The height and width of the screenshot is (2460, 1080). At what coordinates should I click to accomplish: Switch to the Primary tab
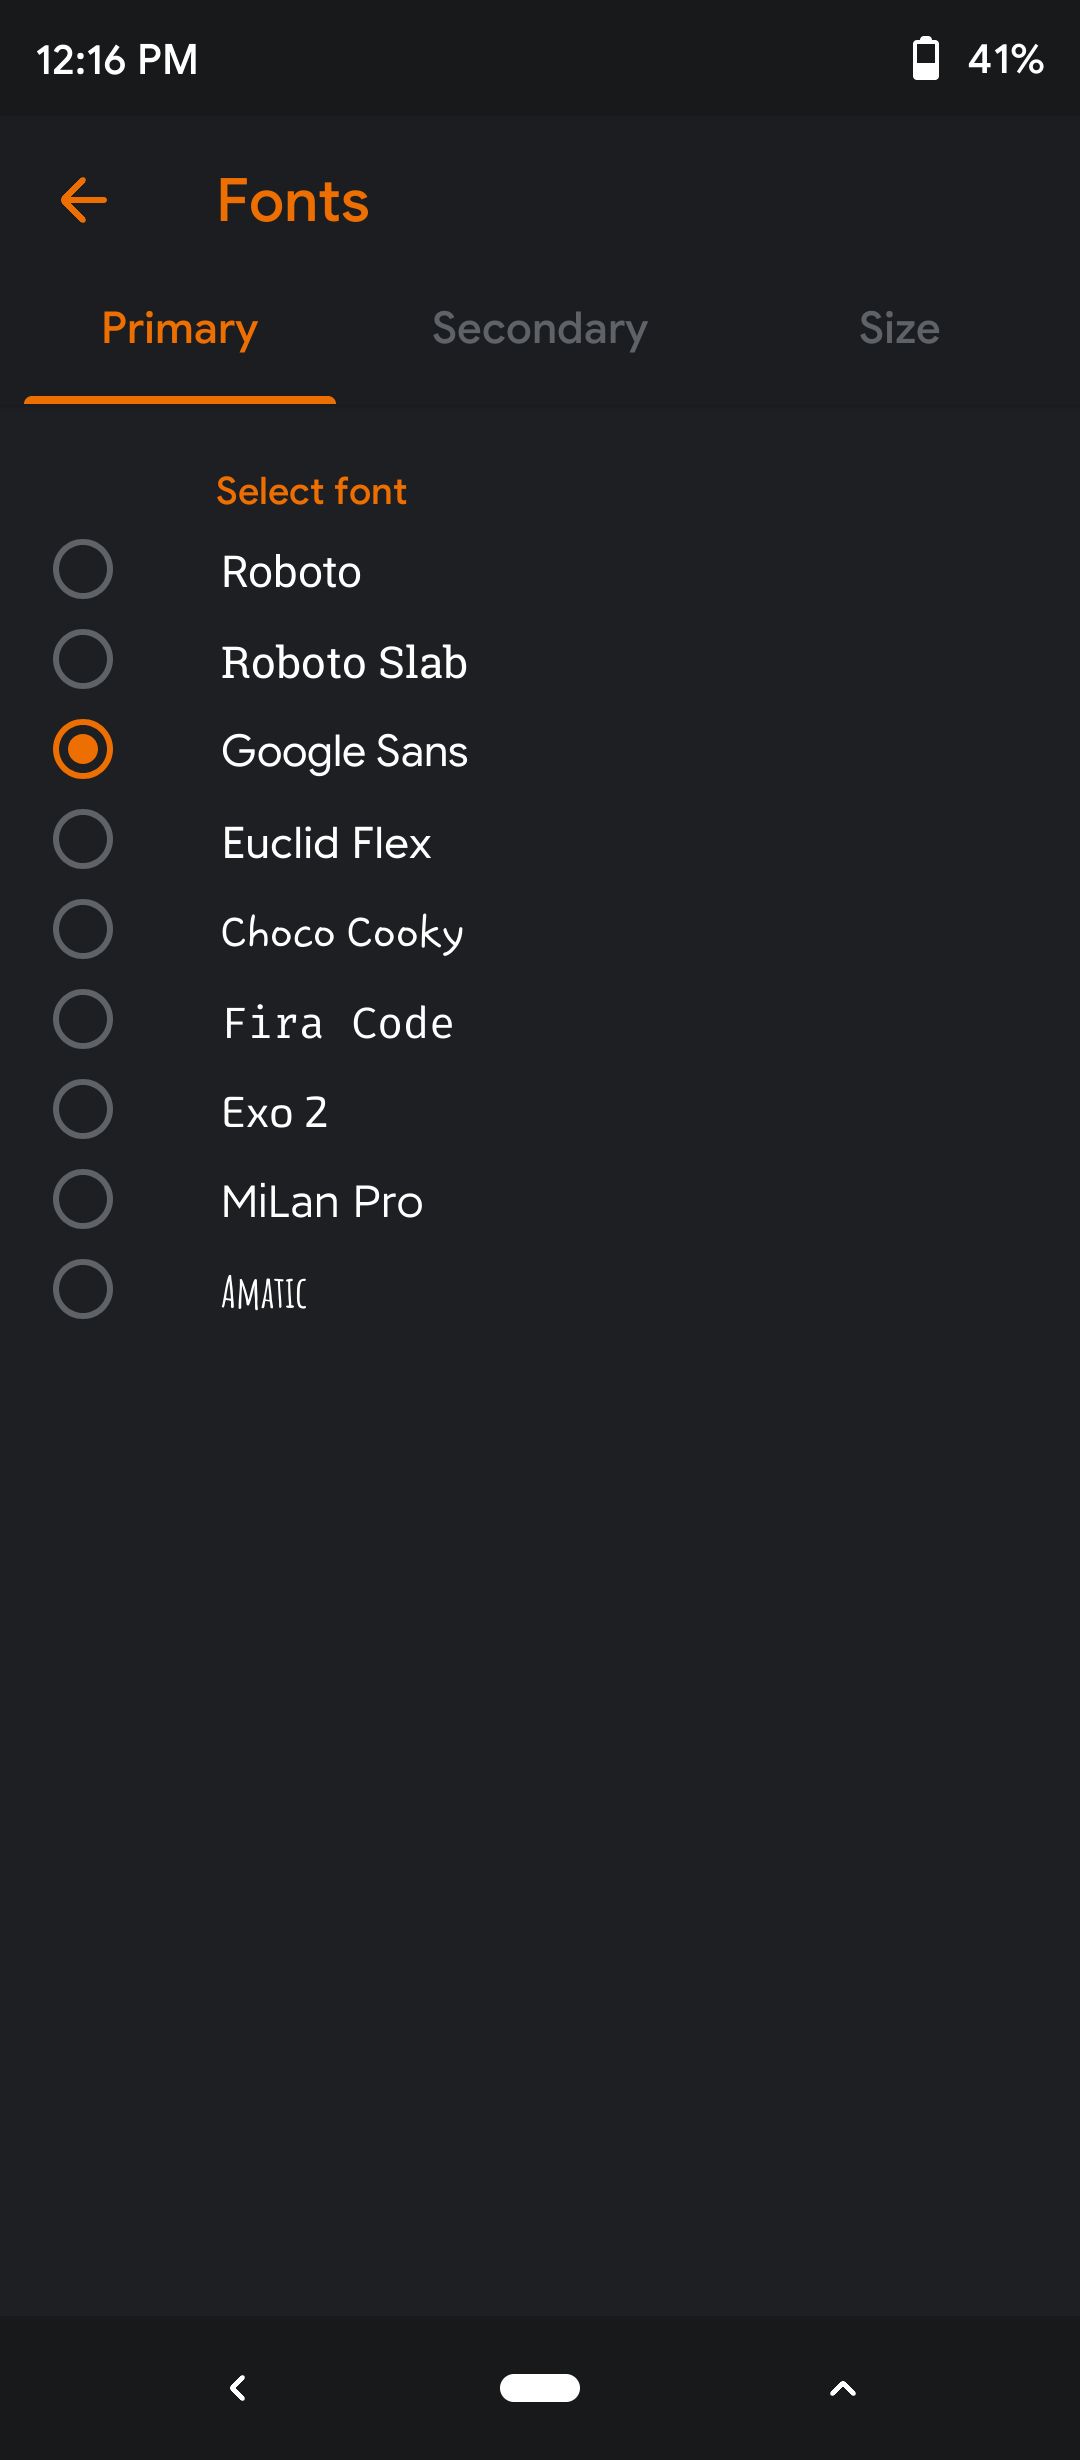pyautogui.click(x=180, y=329)
